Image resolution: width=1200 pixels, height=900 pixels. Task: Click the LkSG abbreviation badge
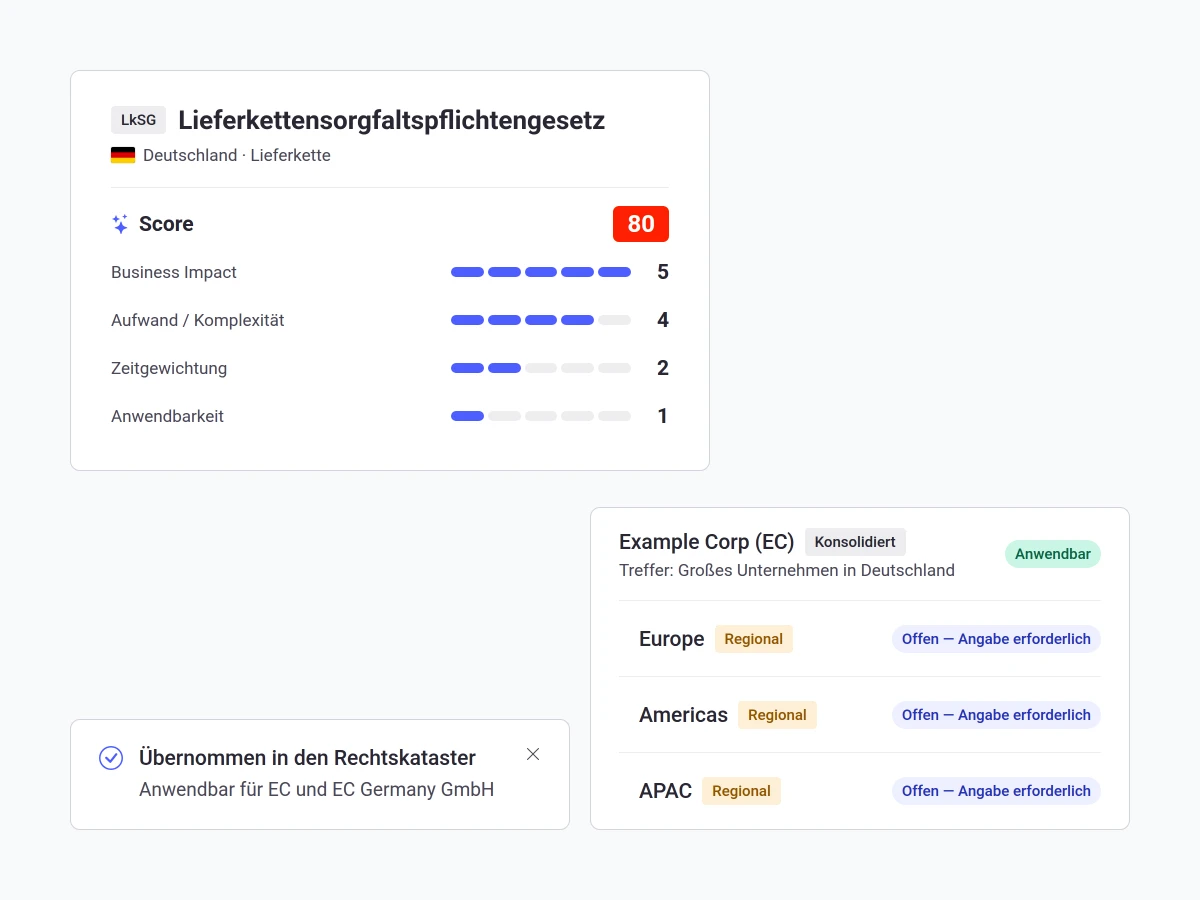point(138,120)
